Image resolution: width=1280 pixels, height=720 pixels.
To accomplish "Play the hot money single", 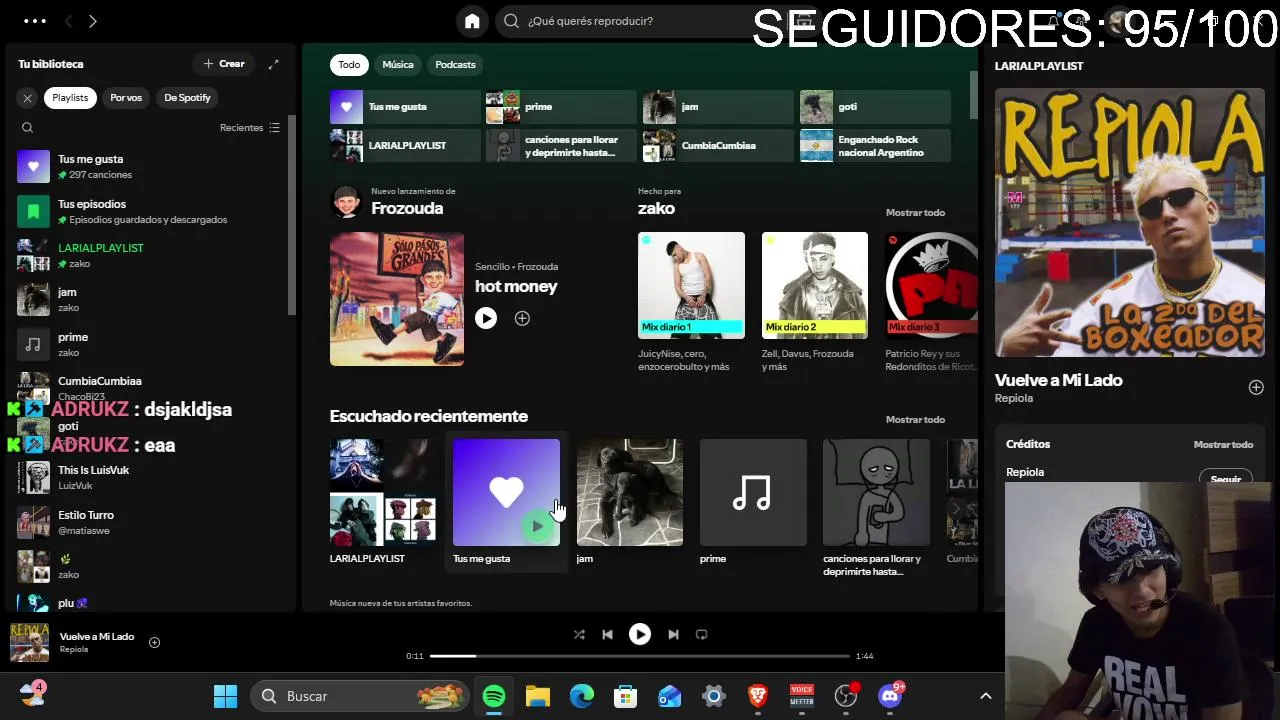I will (486, 318).
